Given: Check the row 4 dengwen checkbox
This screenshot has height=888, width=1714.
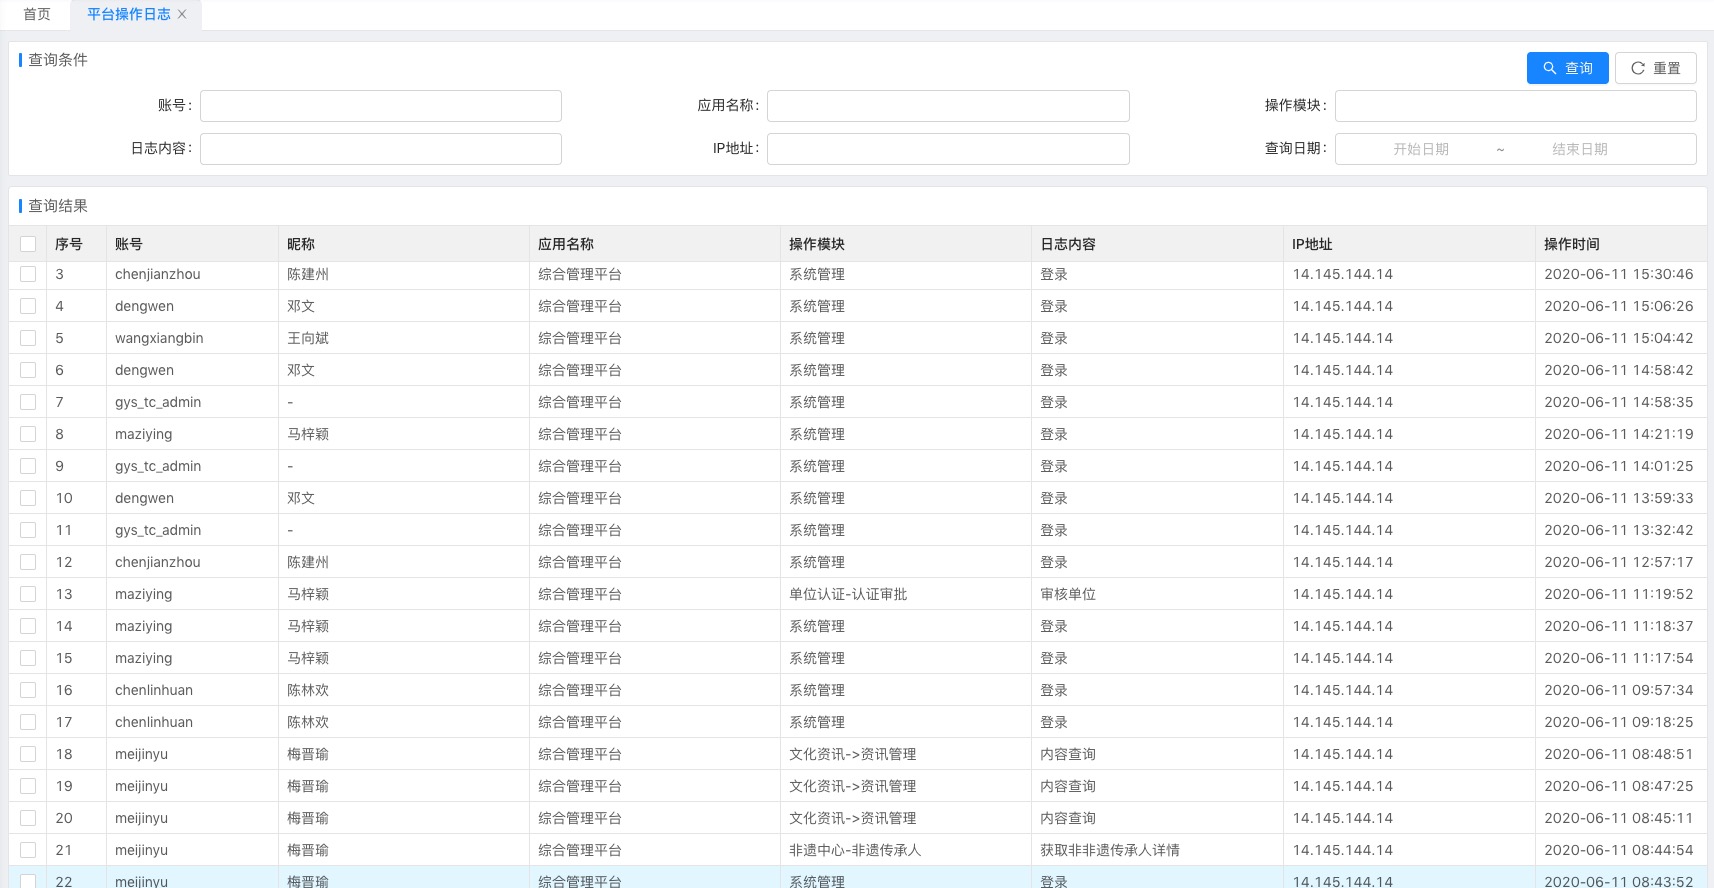Looking at the screenshot, I should point(28,306).
